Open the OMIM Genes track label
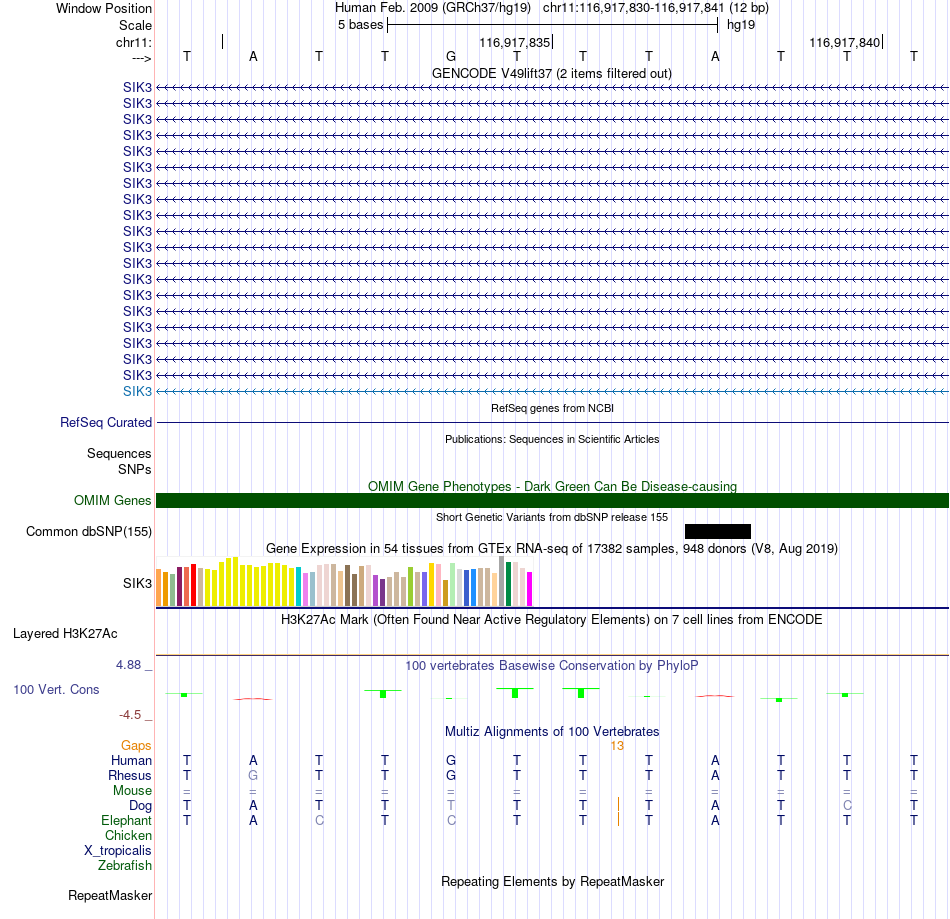 (x=113, y=500)
